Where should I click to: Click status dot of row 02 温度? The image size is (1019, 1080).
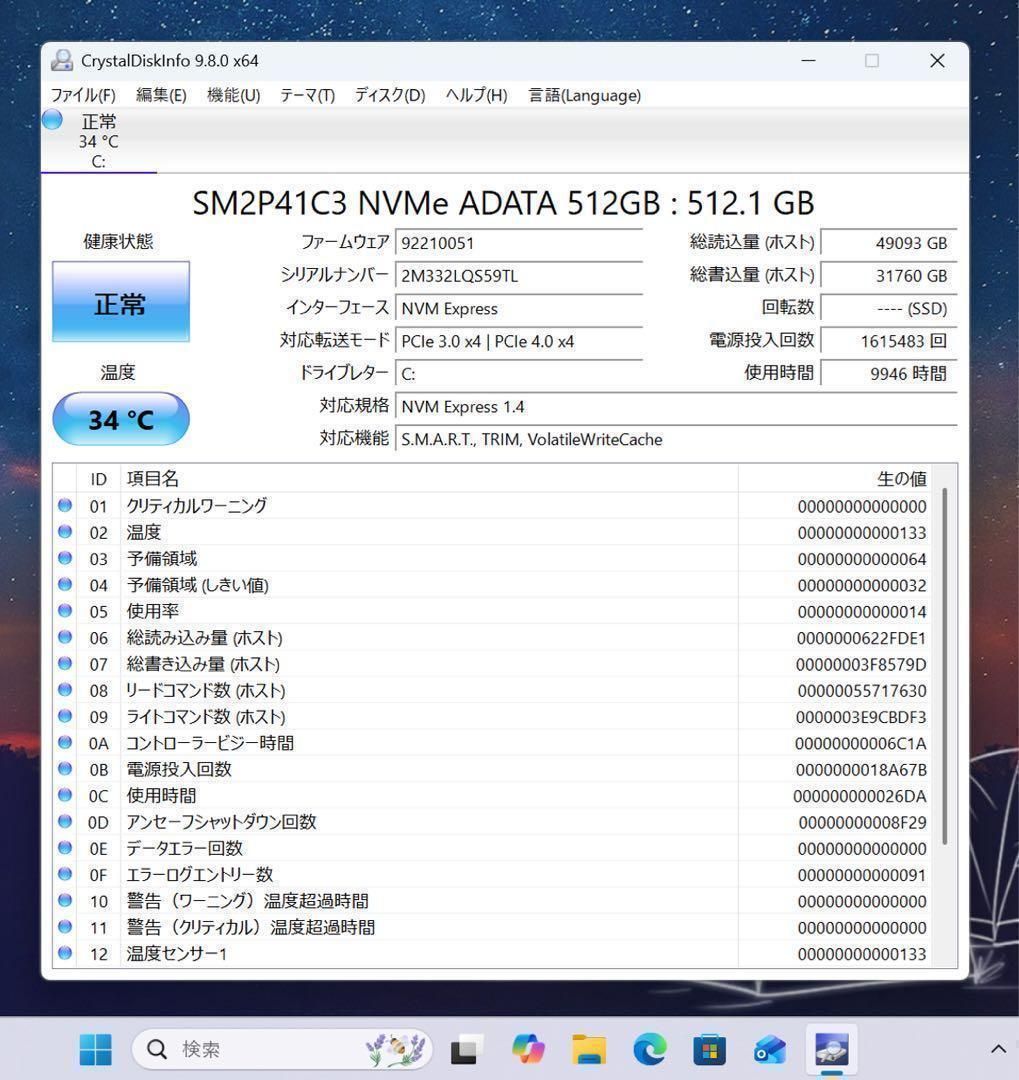coord(65,532)
